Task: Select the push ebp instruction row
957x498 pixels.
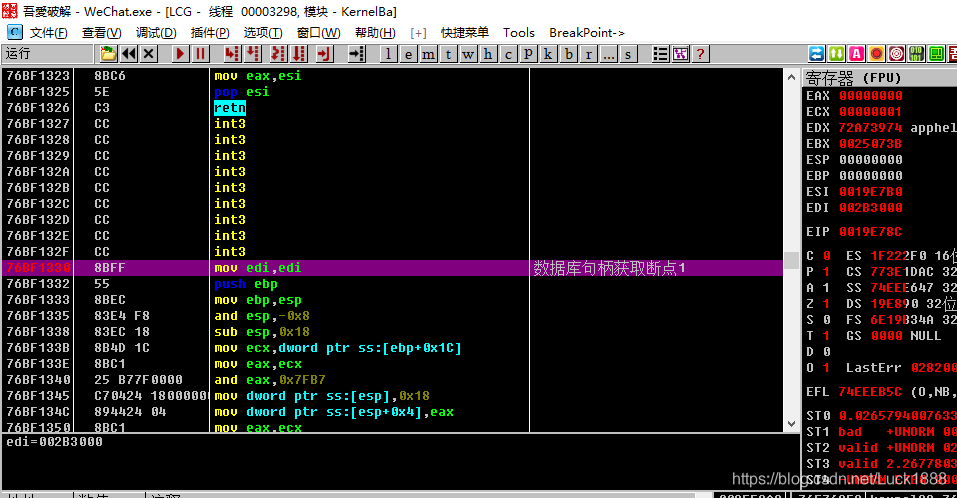Action: click(x=392, y=284)
